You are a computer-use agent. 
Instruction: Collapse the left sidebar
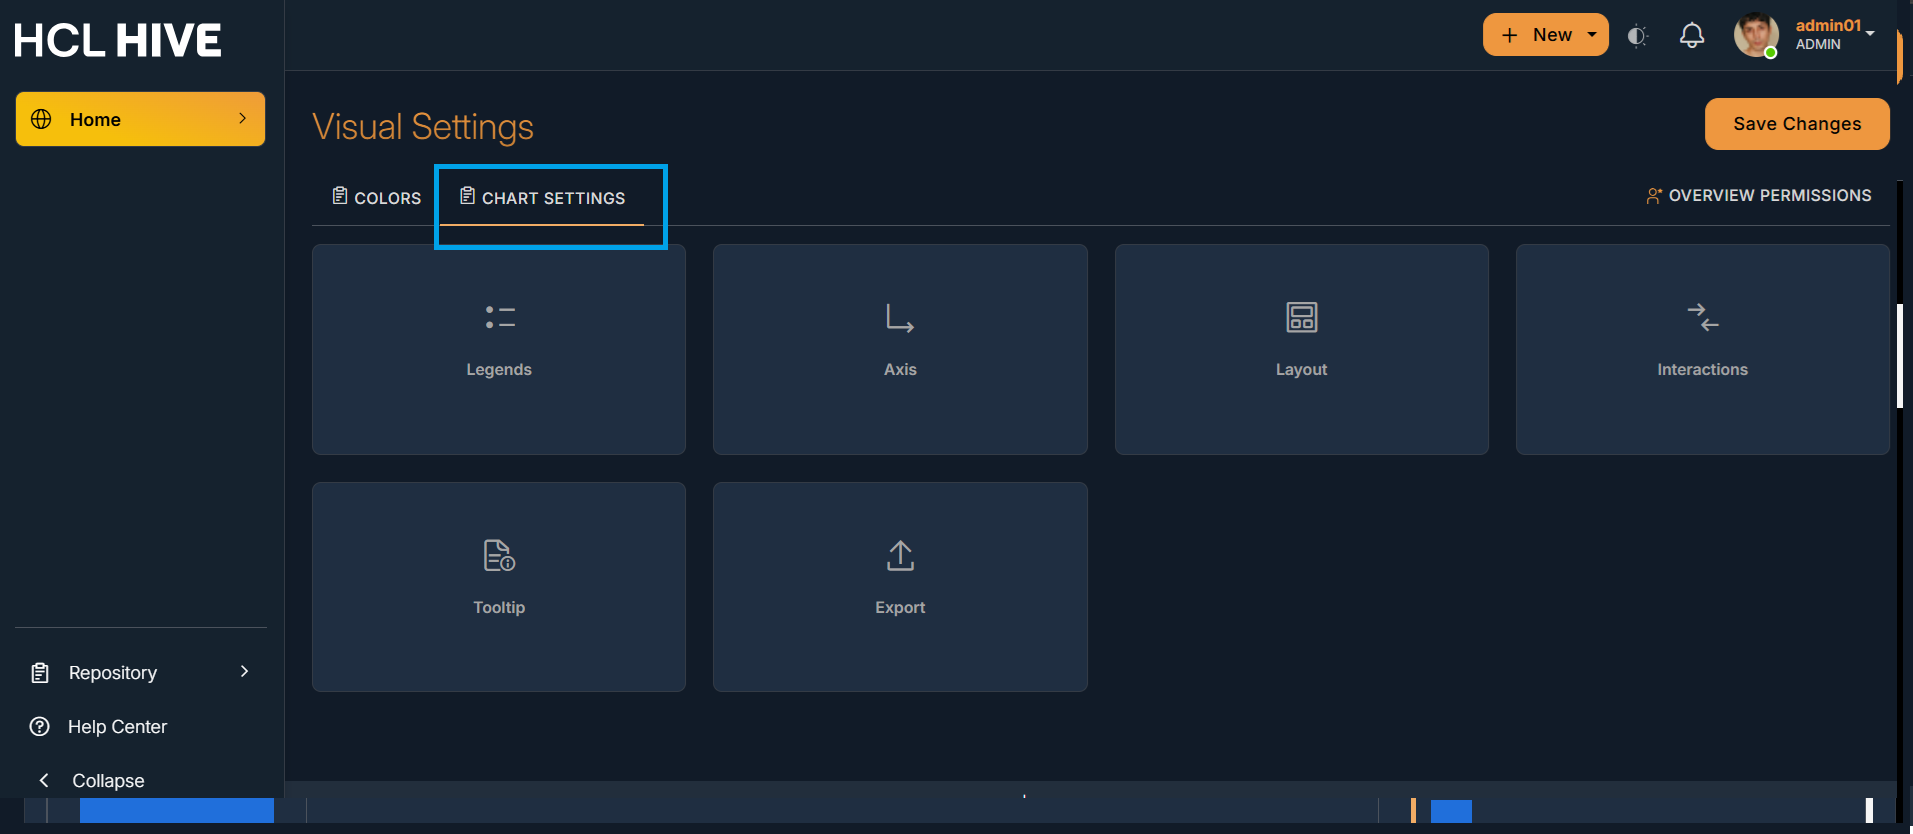[x=92, y=780]
